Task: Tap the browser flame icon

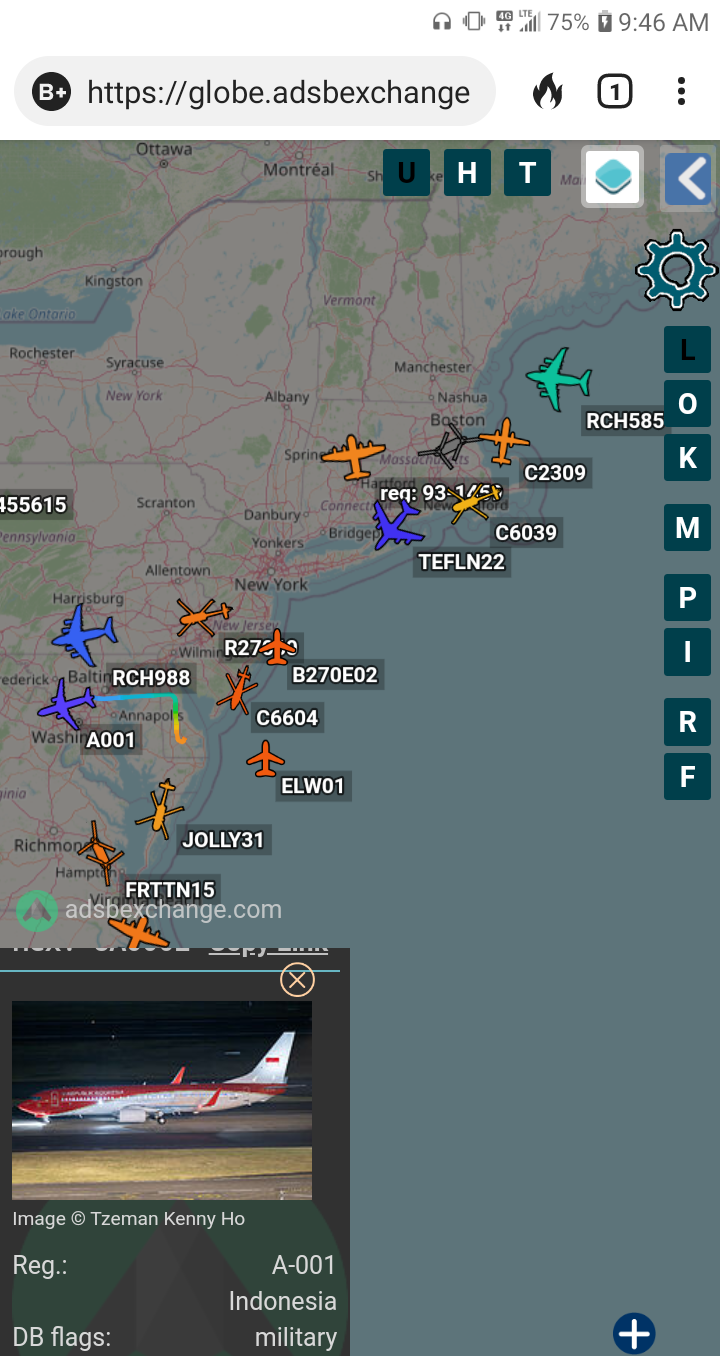Action: tap(547, 92)
